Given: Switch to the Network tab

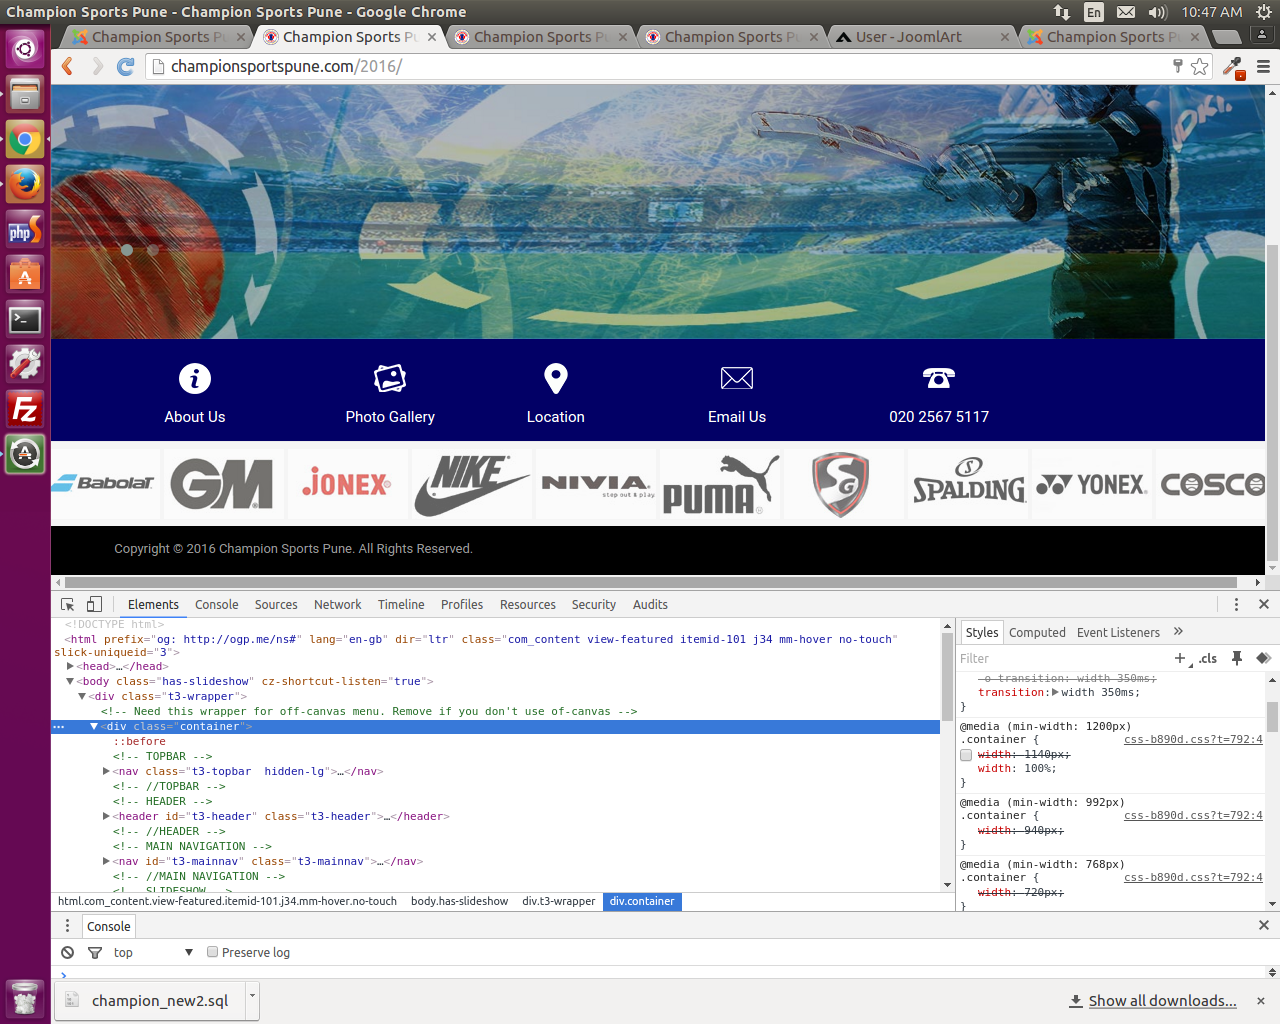Looking at the screenshot, I should pyautogui.click(x=337, y=605).
